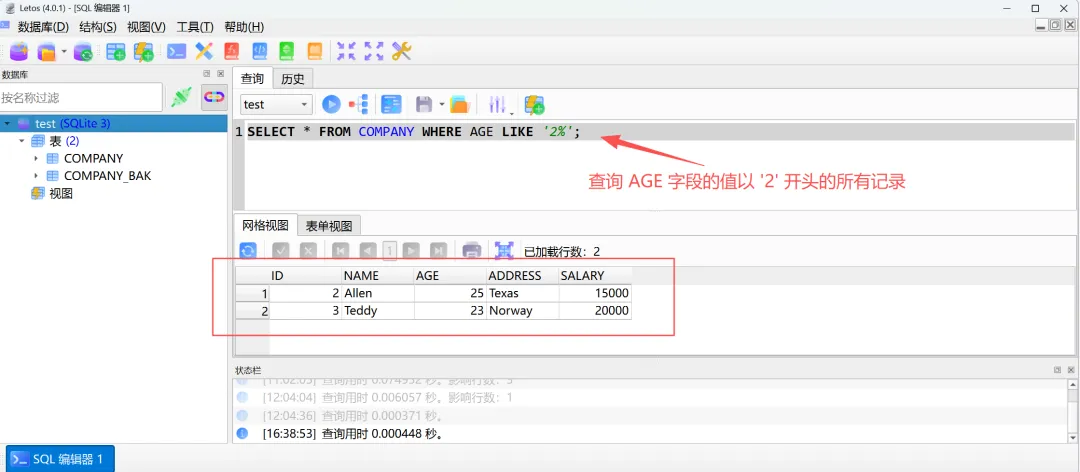Image resolution: width=1080 pixels, height=472 pixels.
Task: Go to last page of results
Action: point(438,252)
